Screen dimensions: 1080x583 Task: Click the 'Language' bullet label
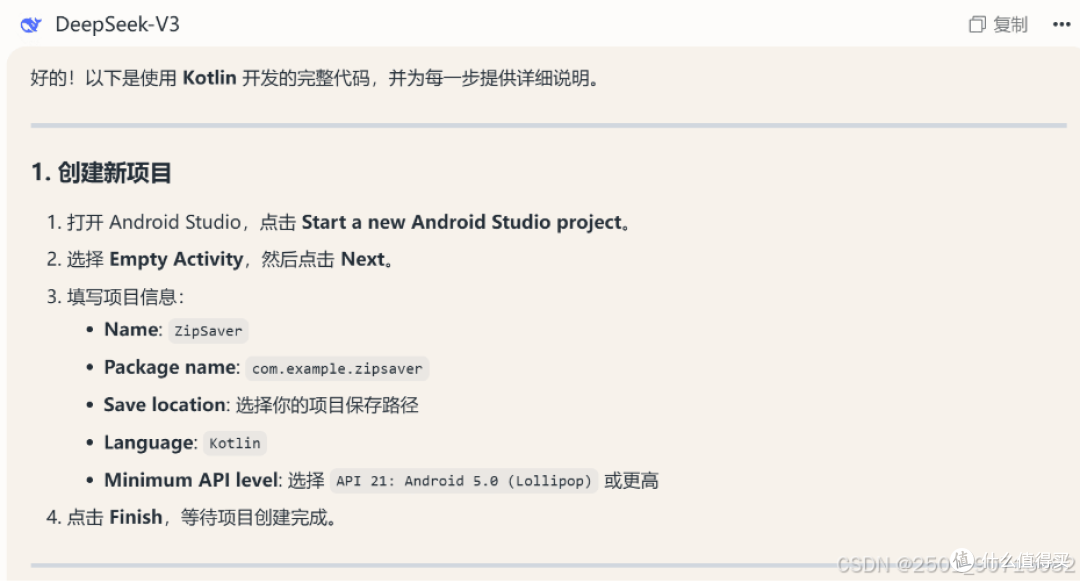pyautogui.click(x=149, y=442)
